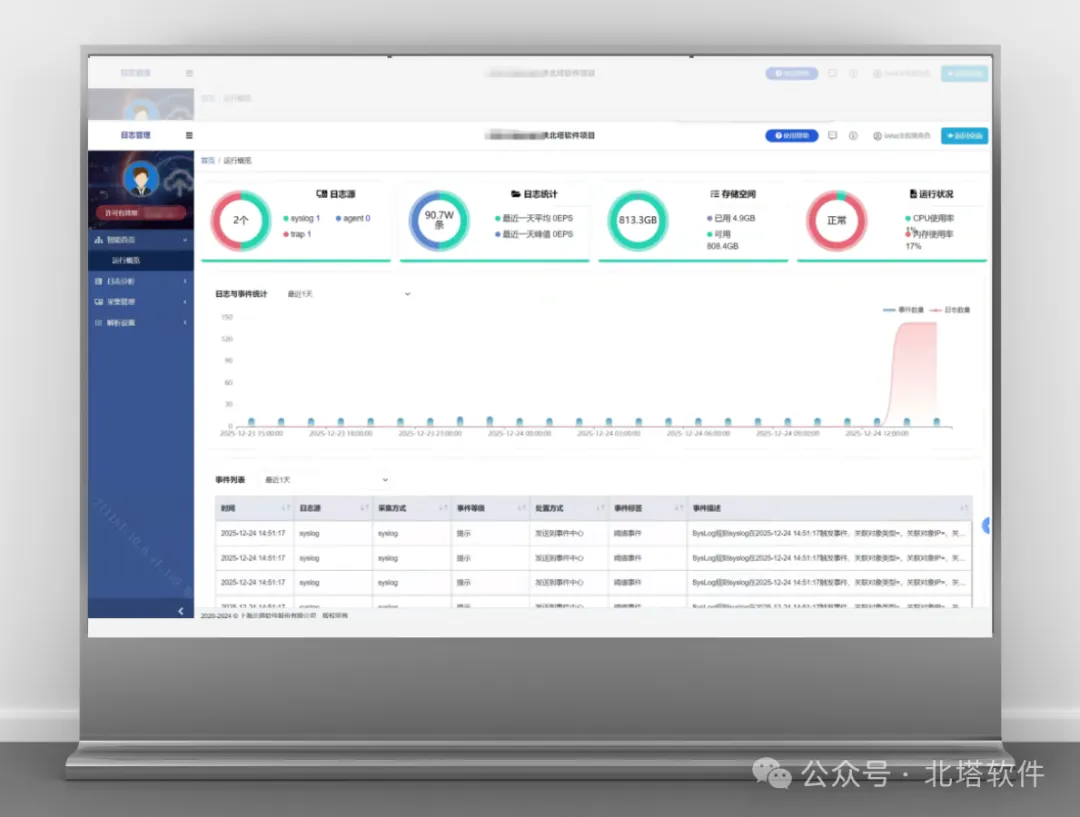Click the 采集管理 sidebar icon

pos(98,302)
